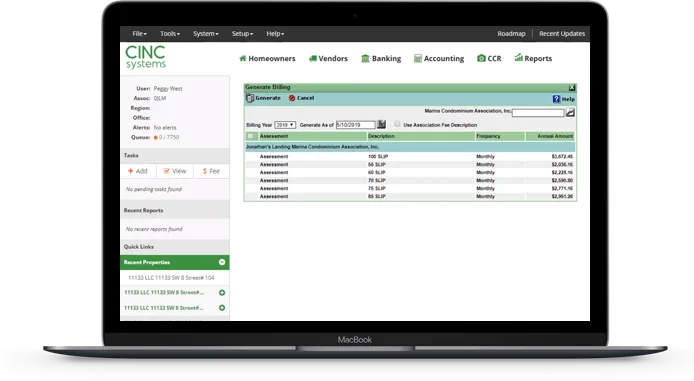Cancel the Generate Billing dialog
Screen dimensions: 694x381
point(301,98)
